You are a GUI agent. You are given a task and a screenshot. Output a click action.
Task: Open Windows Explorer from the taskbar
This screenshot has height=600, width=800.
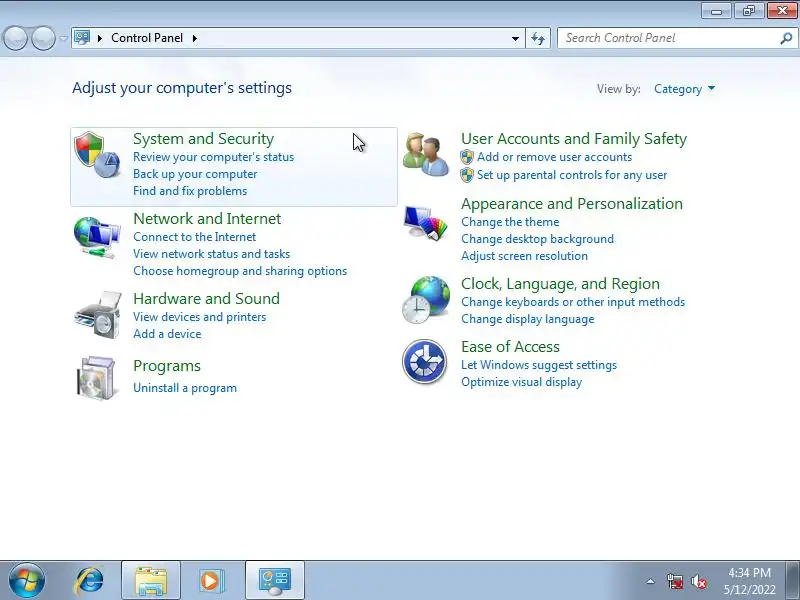point(151,580)
